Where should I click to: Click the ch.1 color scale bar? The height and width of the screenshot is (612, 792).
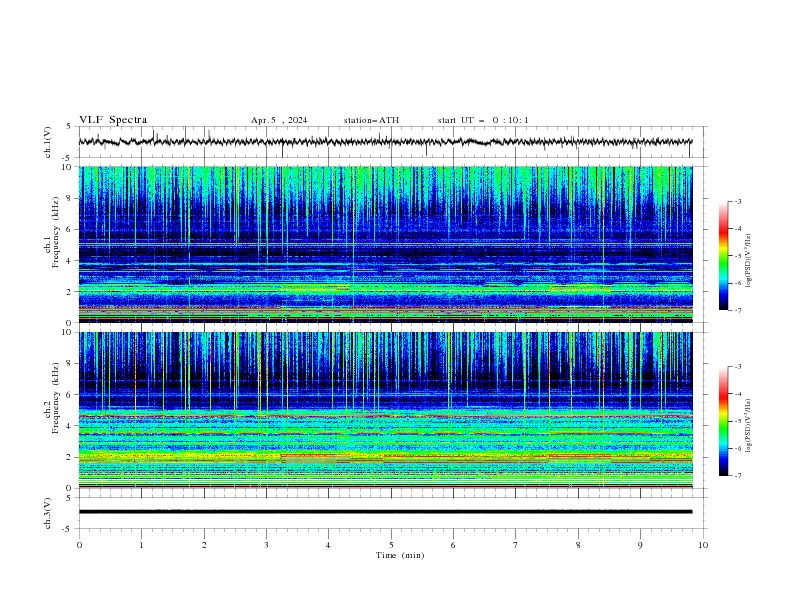pos(723,256)
